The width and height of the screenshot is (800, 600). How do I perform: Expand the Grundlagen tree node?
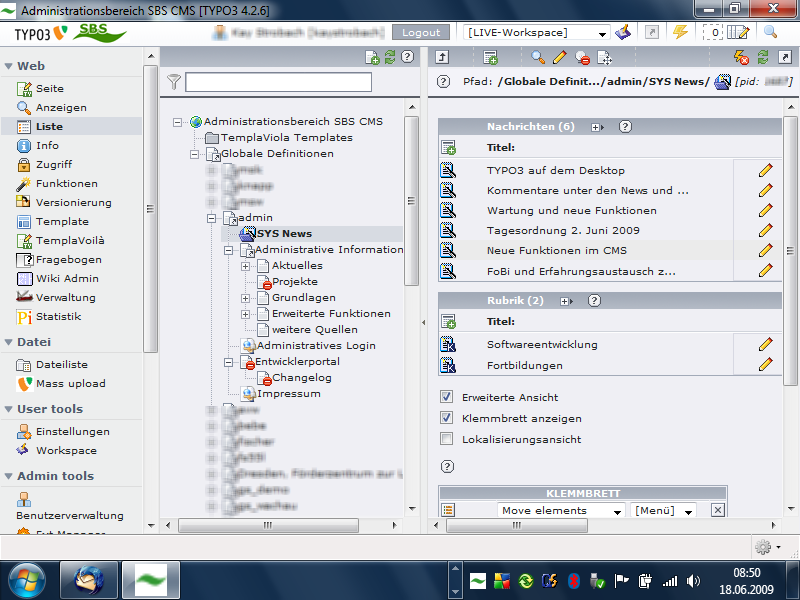pyautogui.click(x=246, y=298)
